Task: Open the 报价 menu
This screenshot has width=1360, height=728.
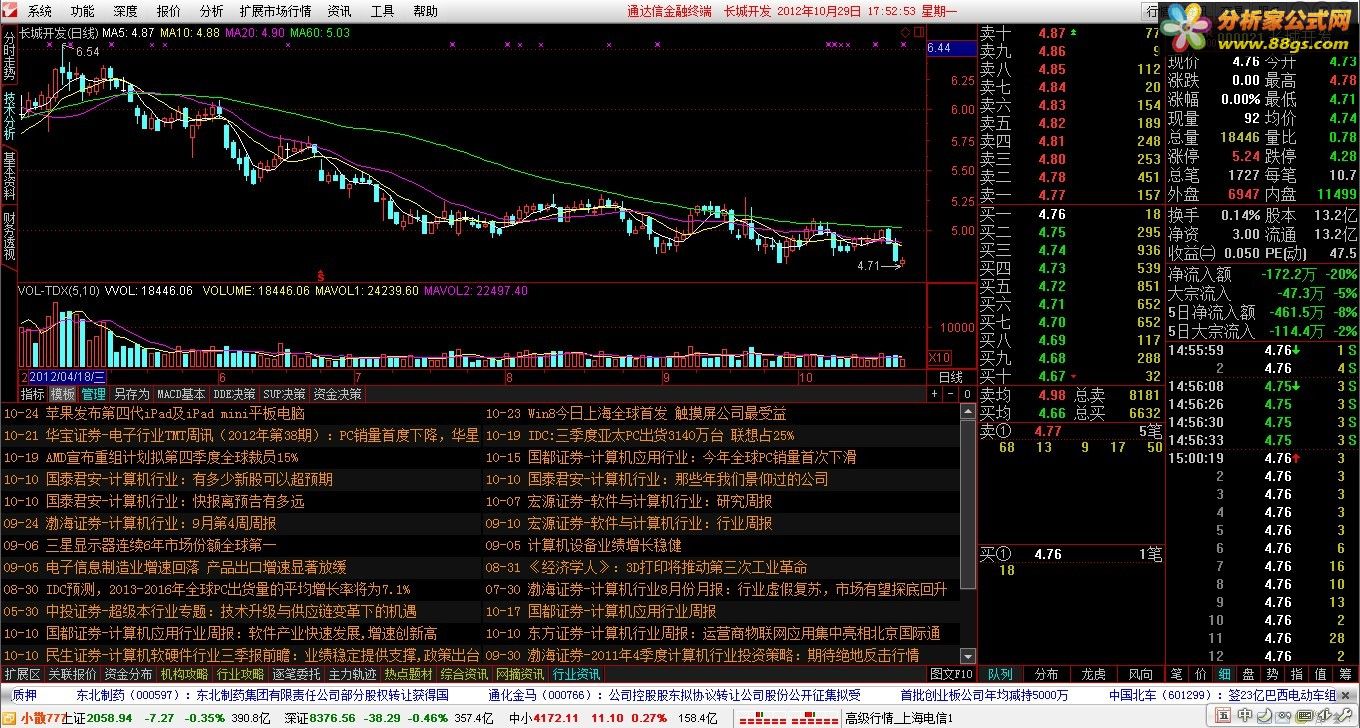Action: [169, 11]
